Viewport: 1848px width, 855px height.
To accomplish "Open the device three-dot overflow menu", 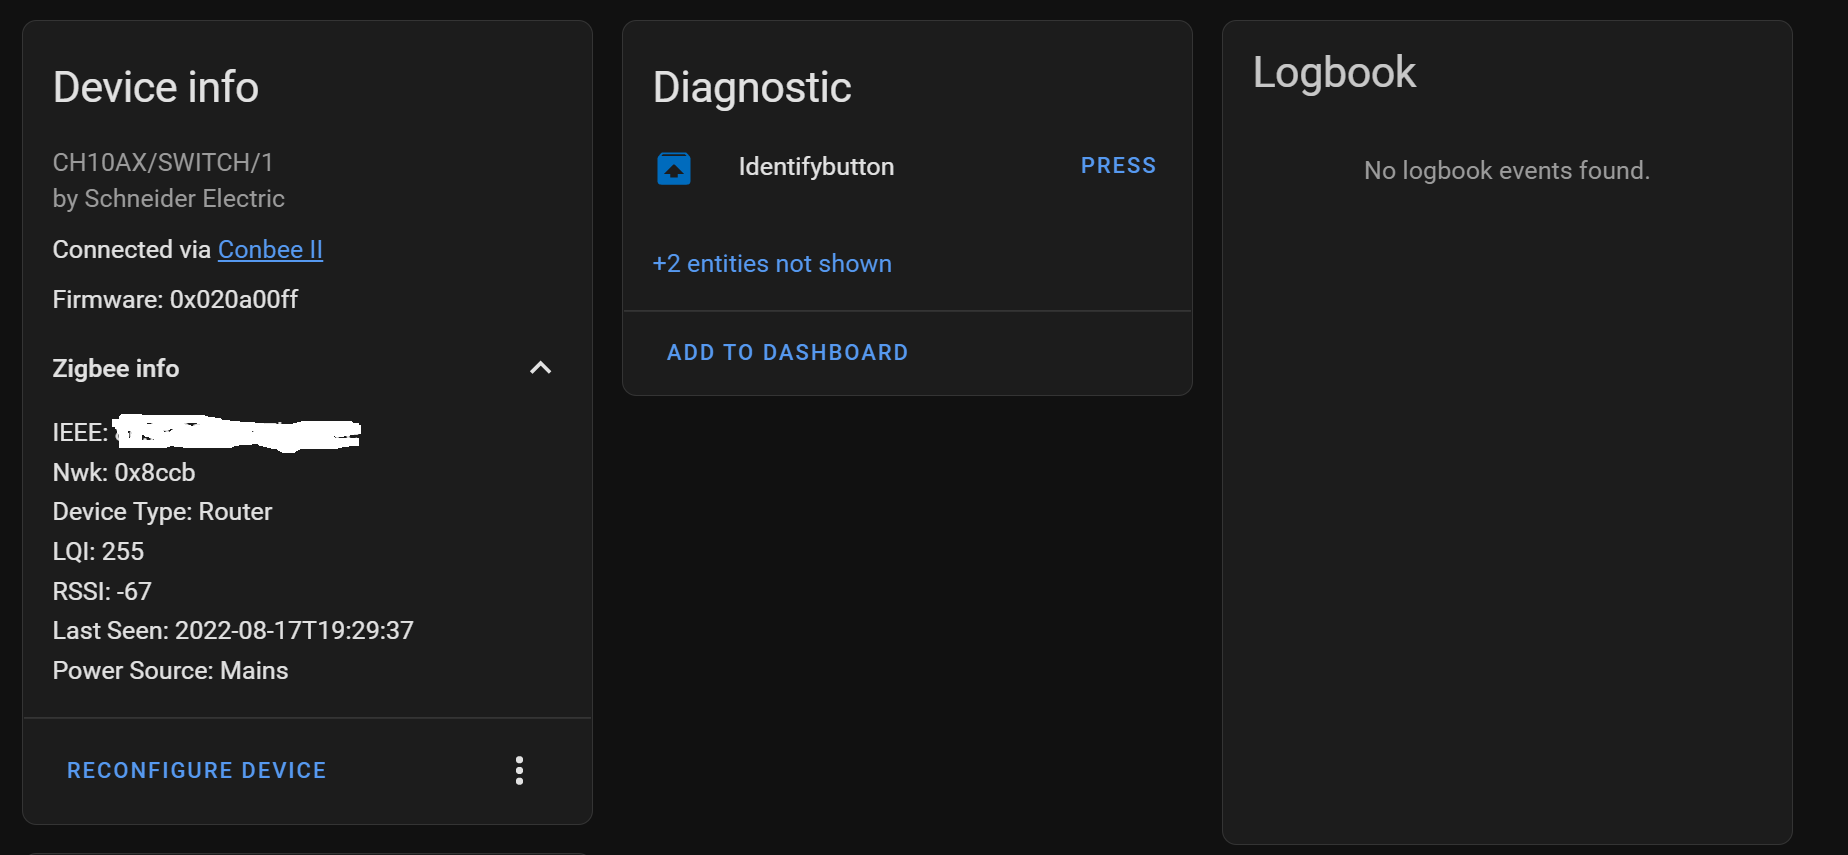I will pos(519,770).
